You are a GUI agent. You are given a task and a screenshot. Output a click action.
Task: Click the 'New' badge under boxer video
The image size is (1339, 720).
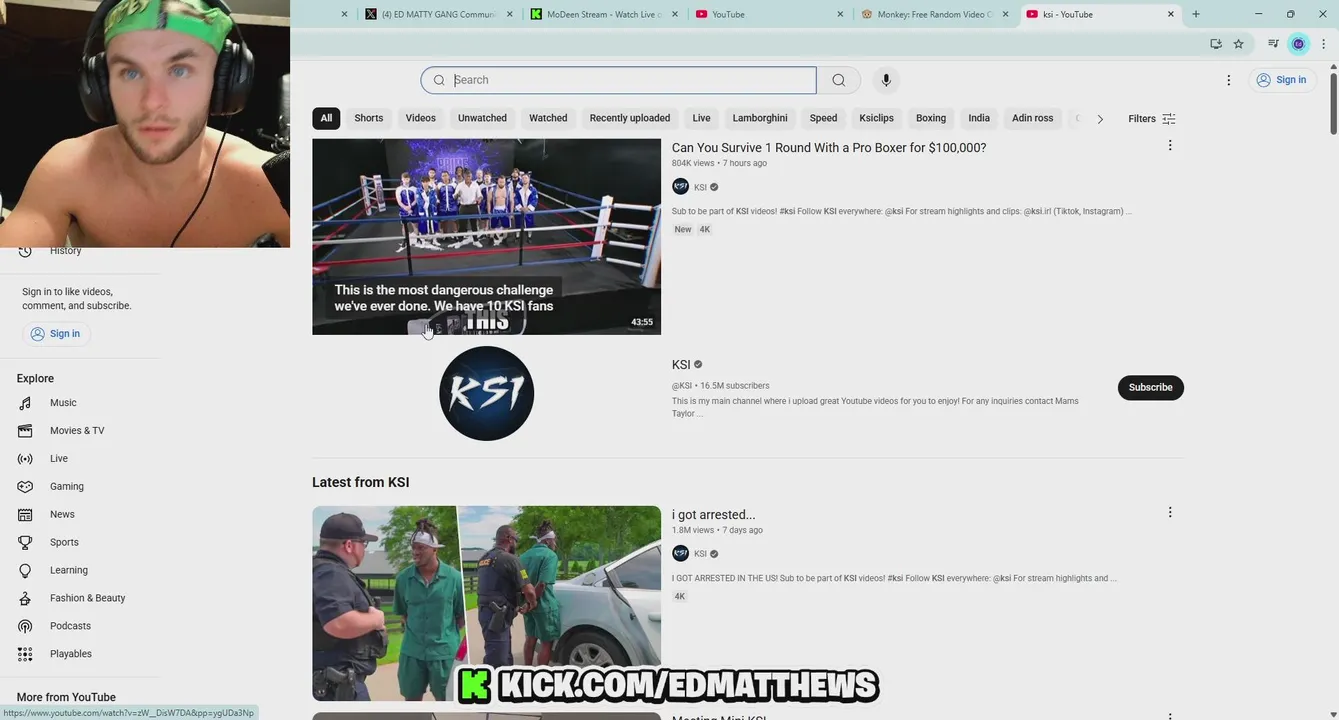[683, 230]
